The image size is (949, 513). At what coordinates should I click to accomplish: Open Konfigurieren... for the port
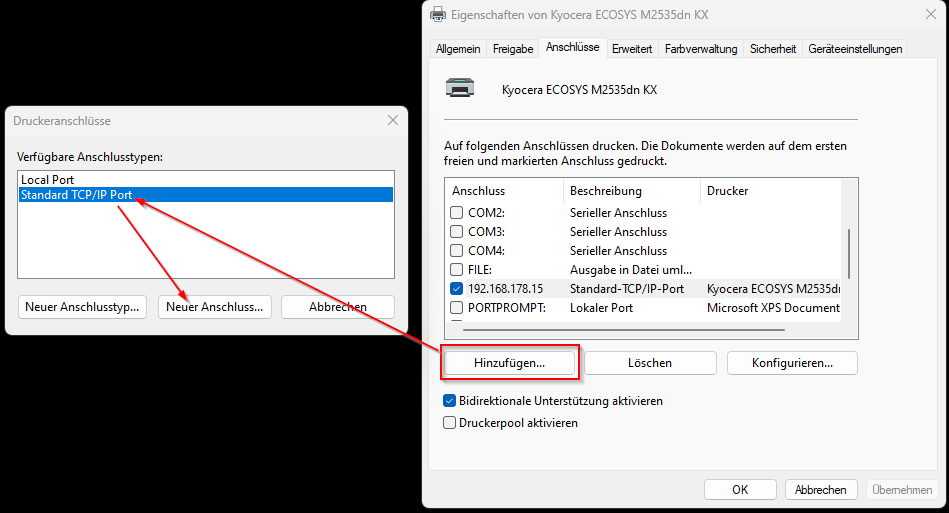[x=792, y=363]
